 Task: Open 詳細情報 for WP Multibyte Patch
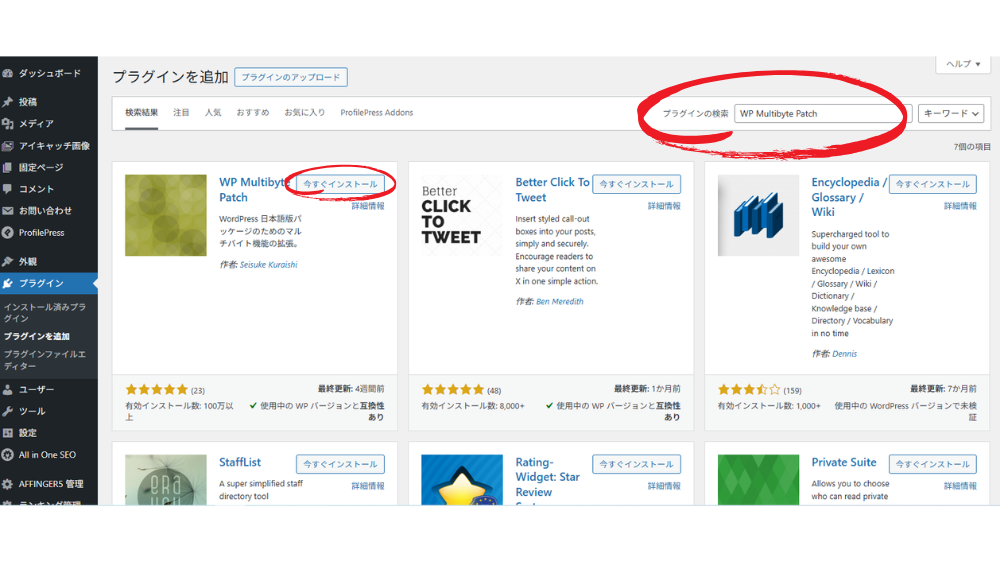click(368, 206)
